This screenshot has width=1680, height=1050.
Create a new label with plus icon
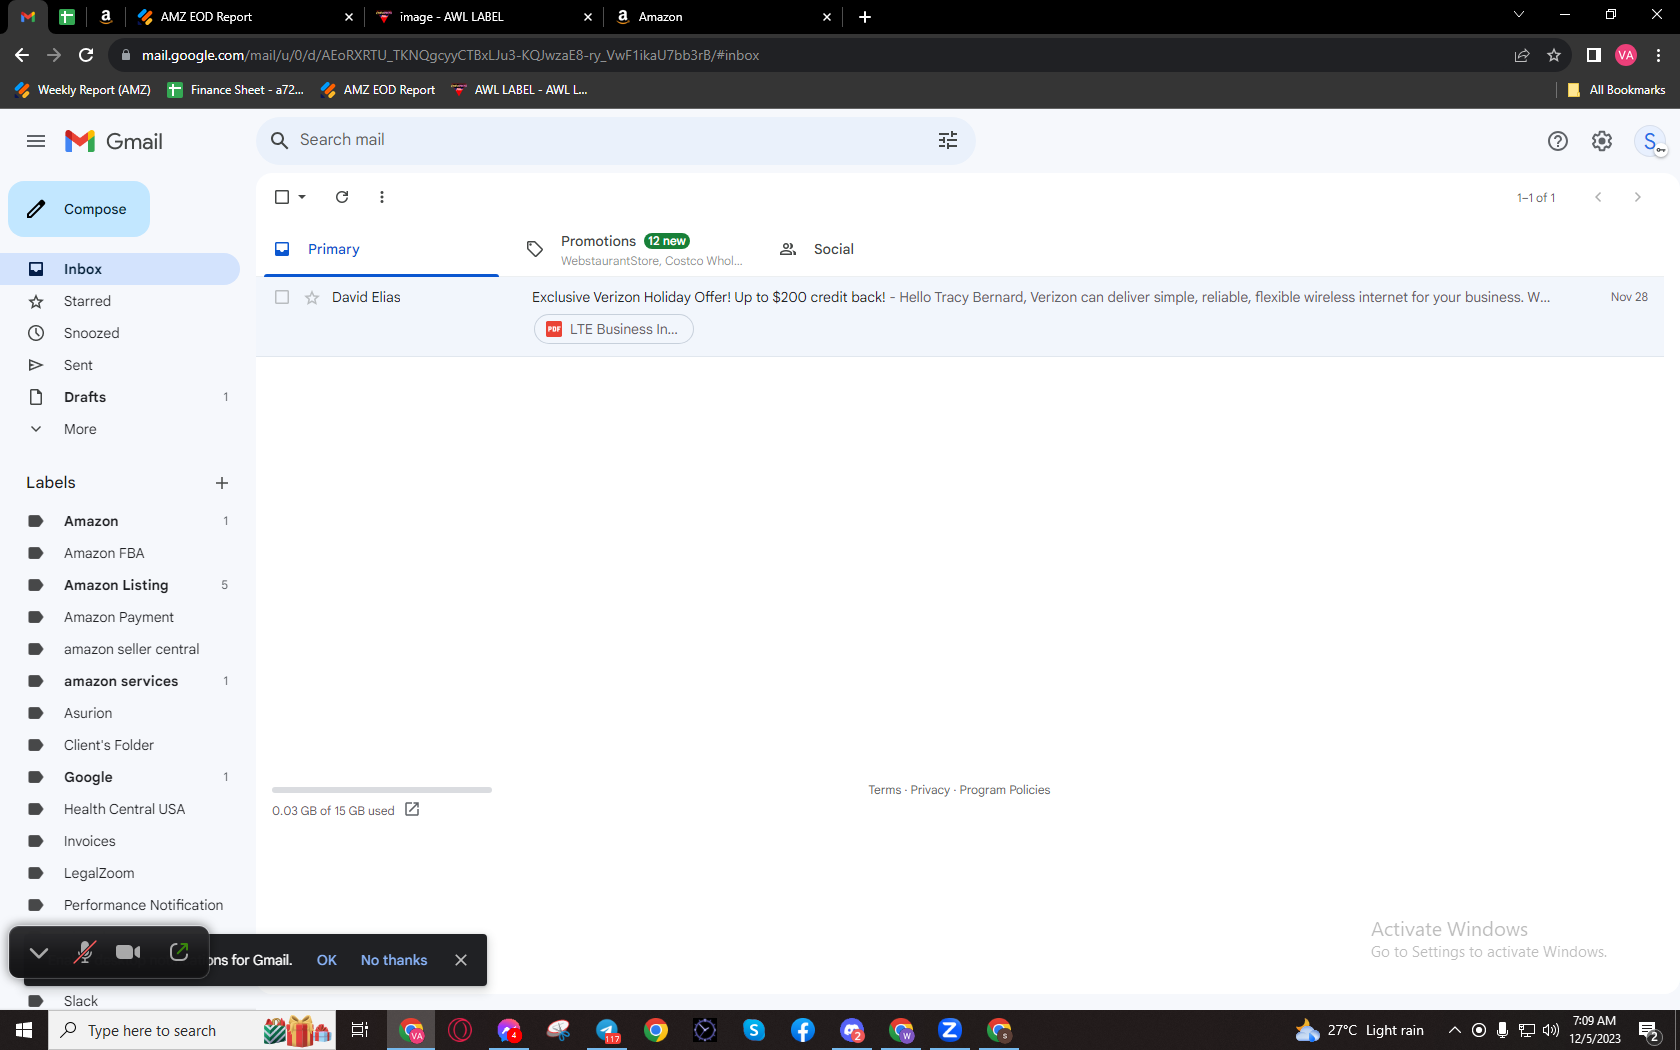point(222,483)
